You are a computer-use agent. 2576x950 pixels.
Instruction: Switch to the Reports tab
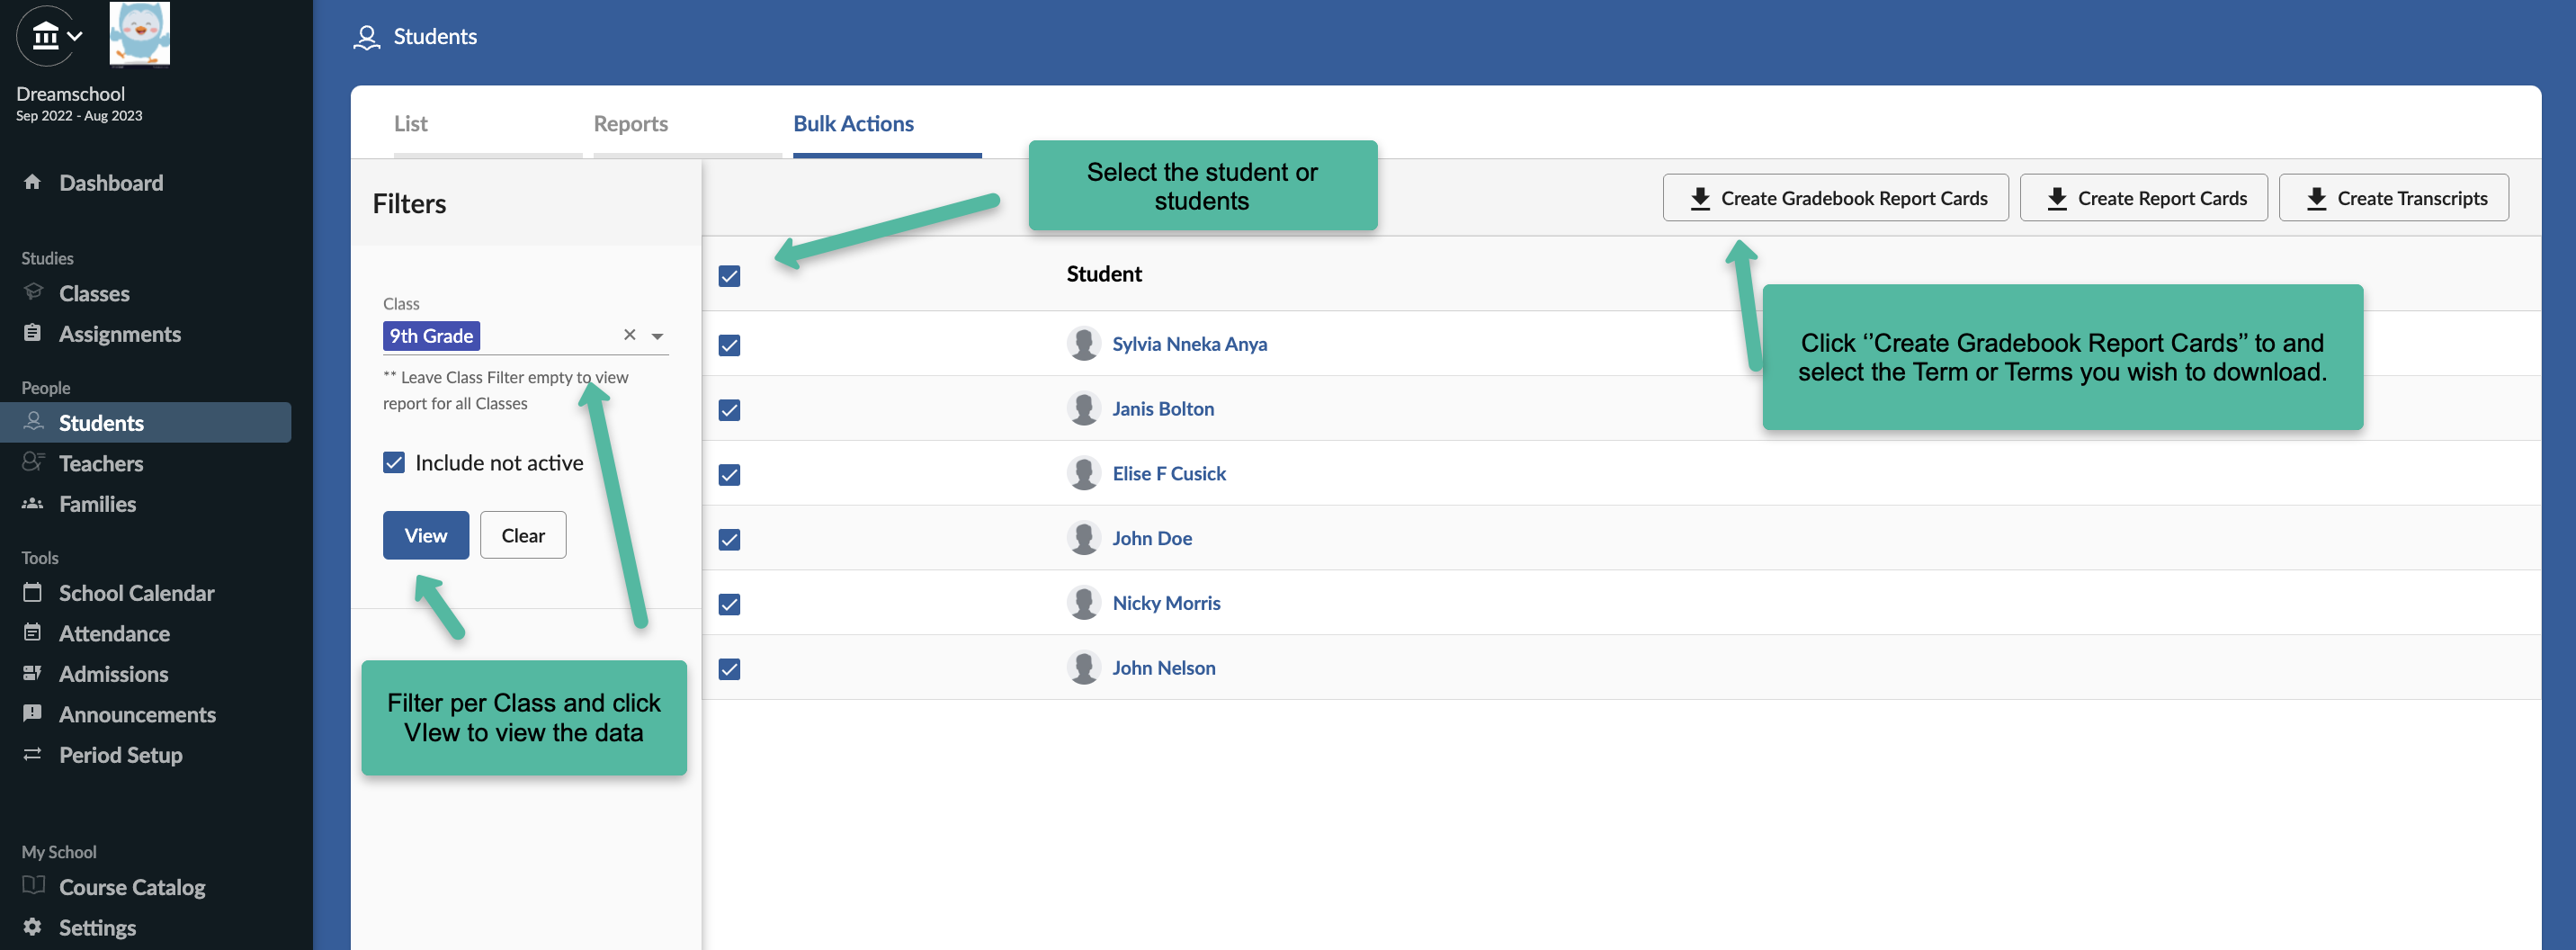coord(630,123)
